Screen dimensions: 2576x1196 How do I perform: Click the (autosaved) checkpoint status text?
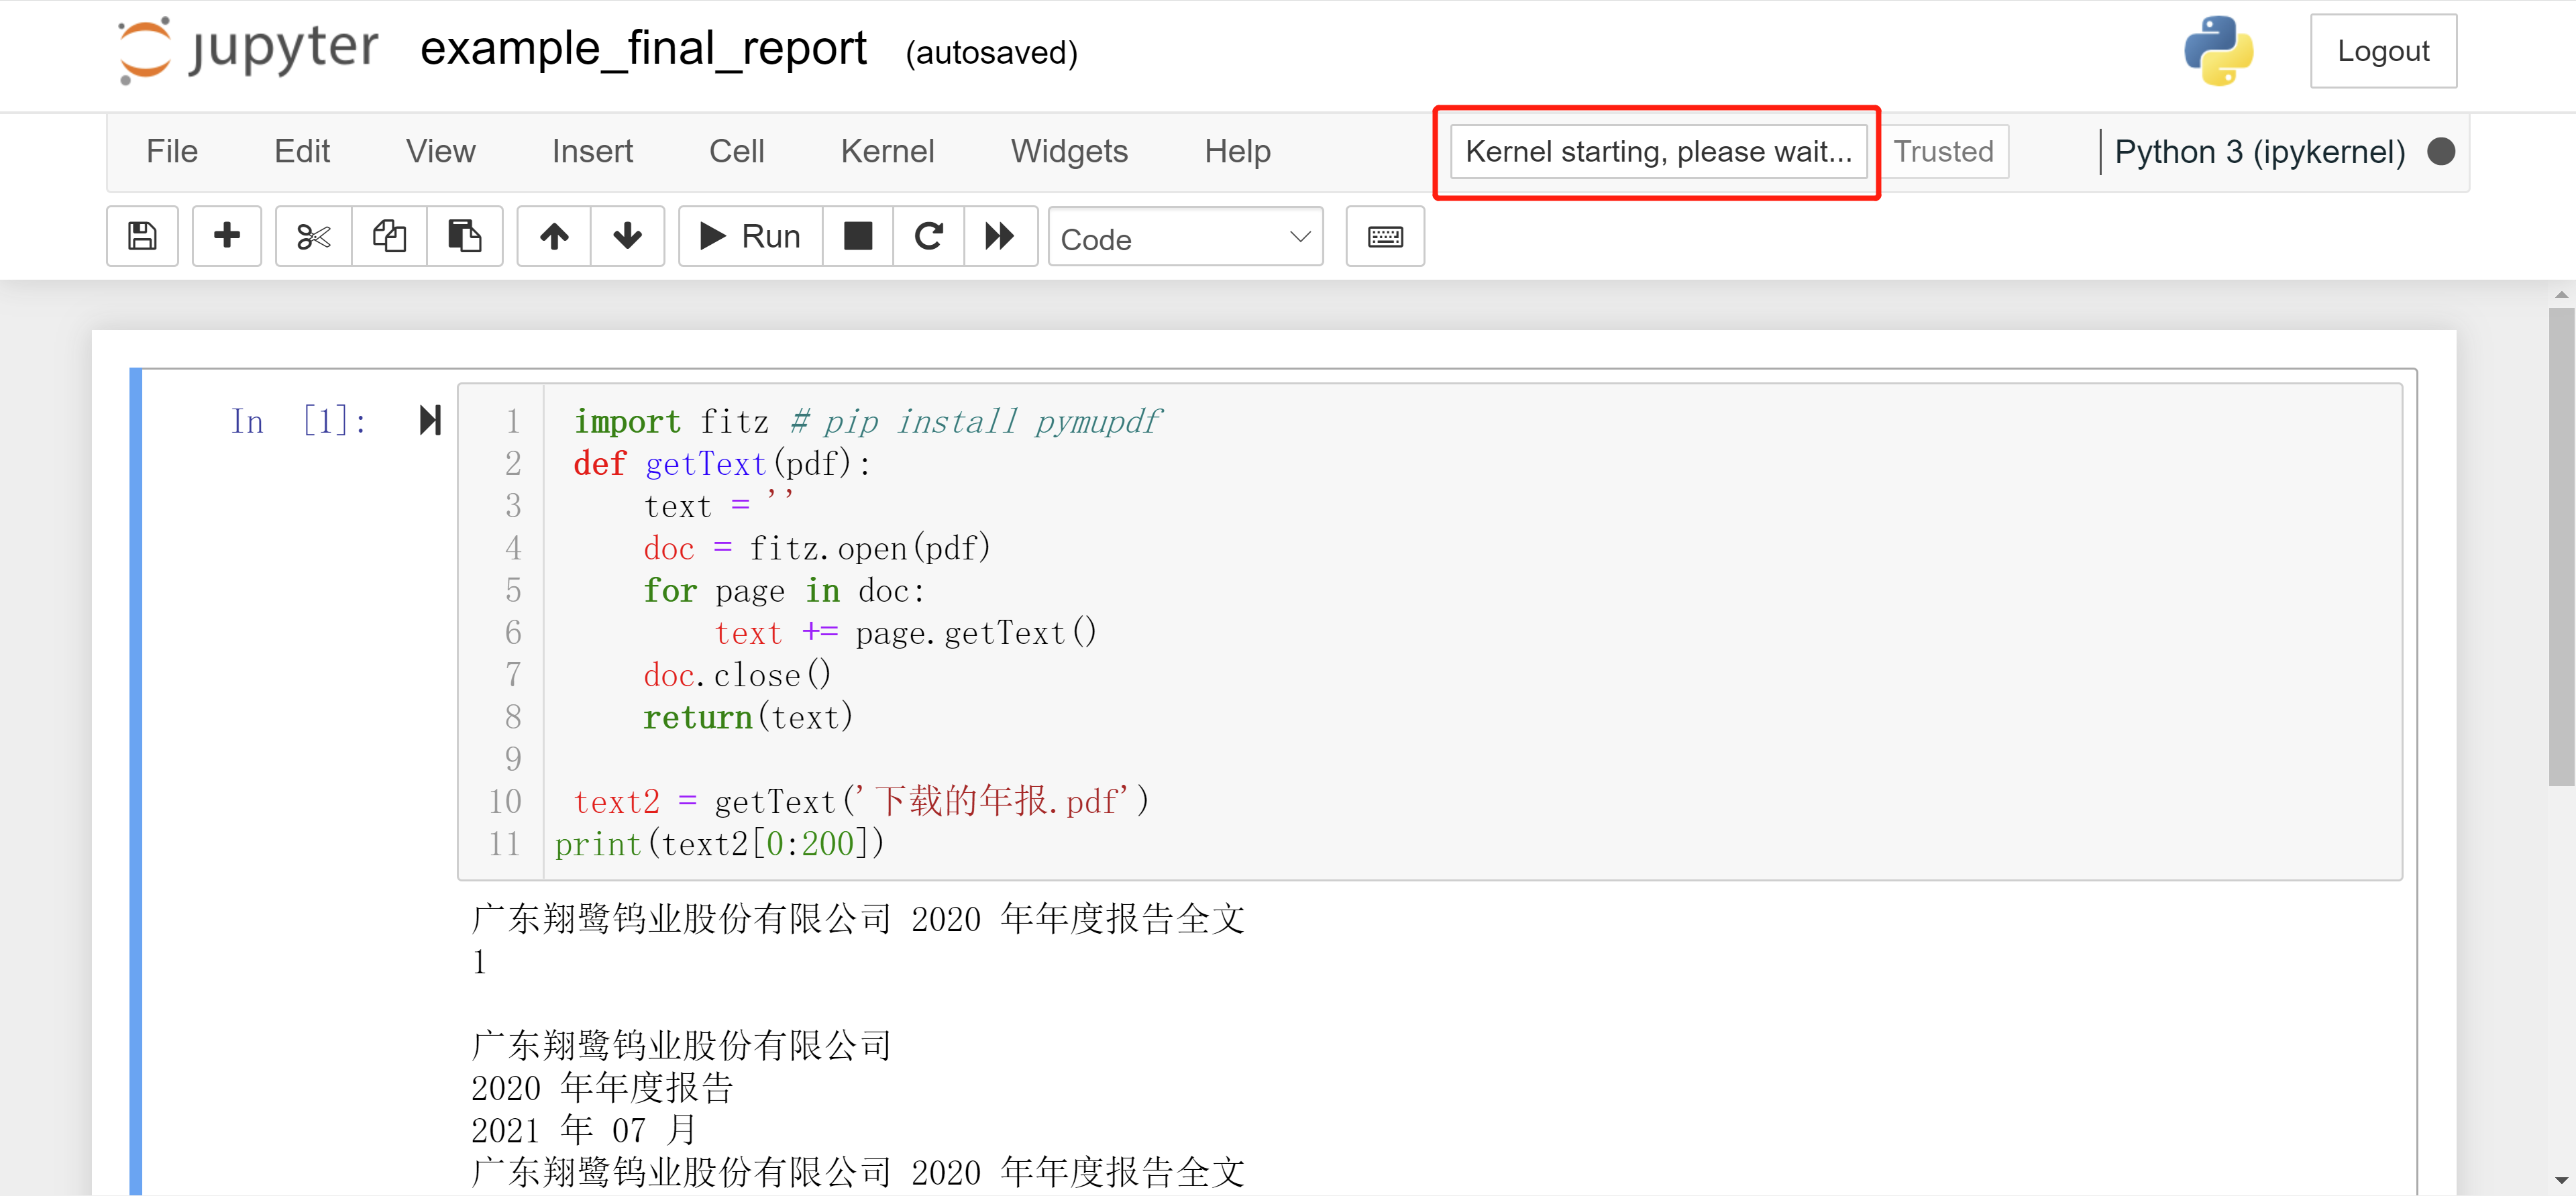point(991,52)
